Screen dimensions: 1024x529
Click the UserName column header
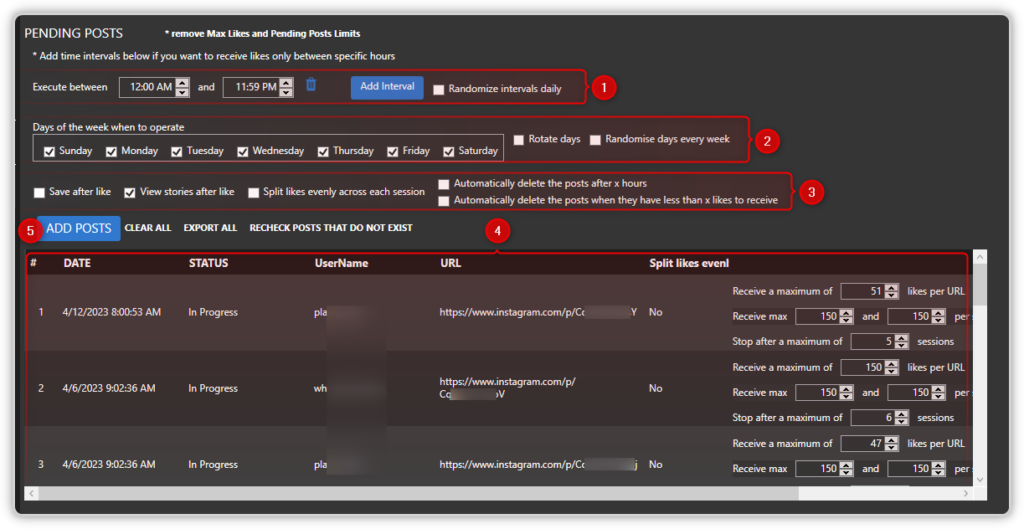coord(342,263)
